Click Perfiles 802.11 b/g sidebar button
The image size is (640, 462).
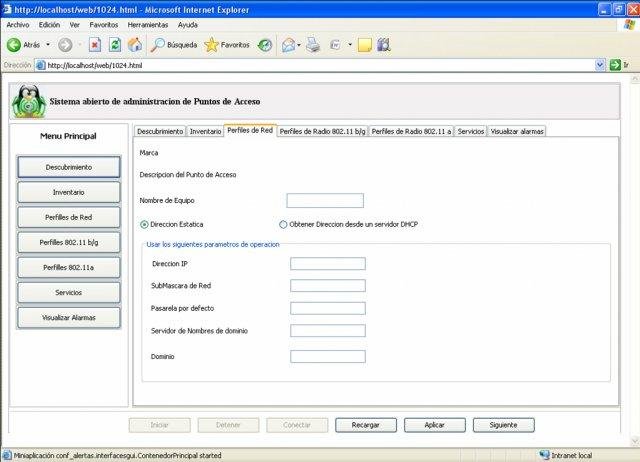pyautogui.click(x=69, y=242)
